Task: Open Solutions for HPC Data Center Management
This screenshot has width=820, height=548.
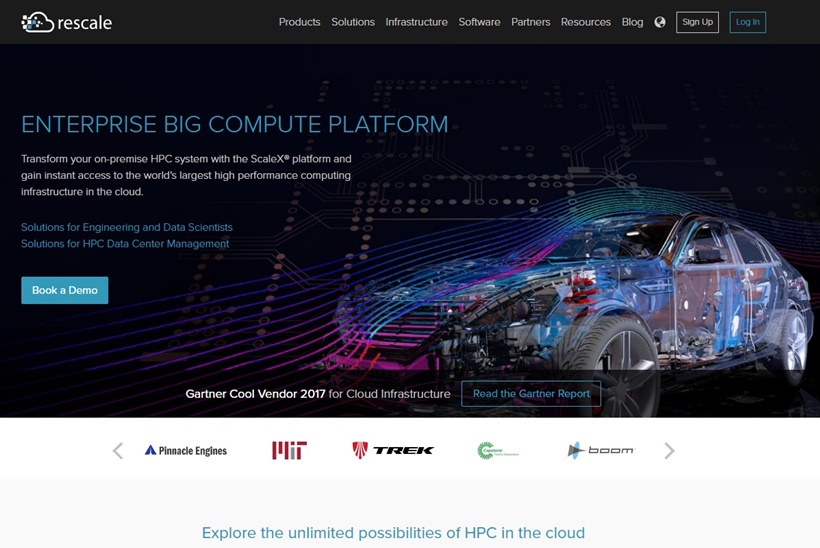Action: [x=125, y=244]
